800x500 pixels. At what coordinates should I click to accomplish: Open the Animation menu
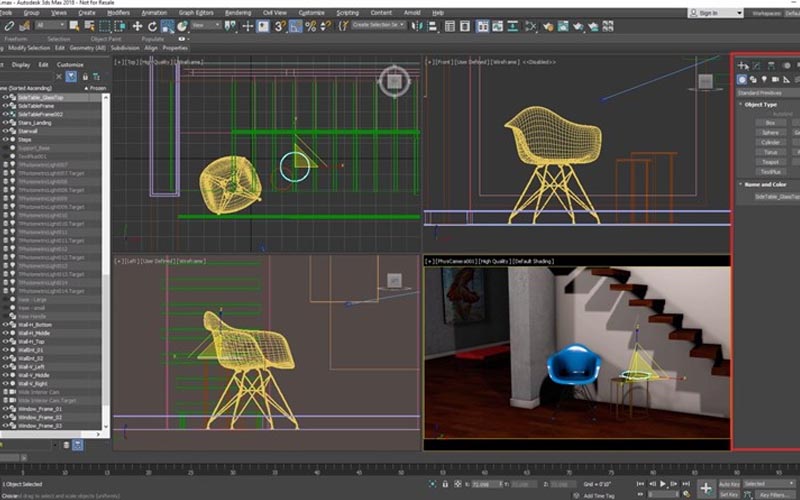tap(154, 13)
